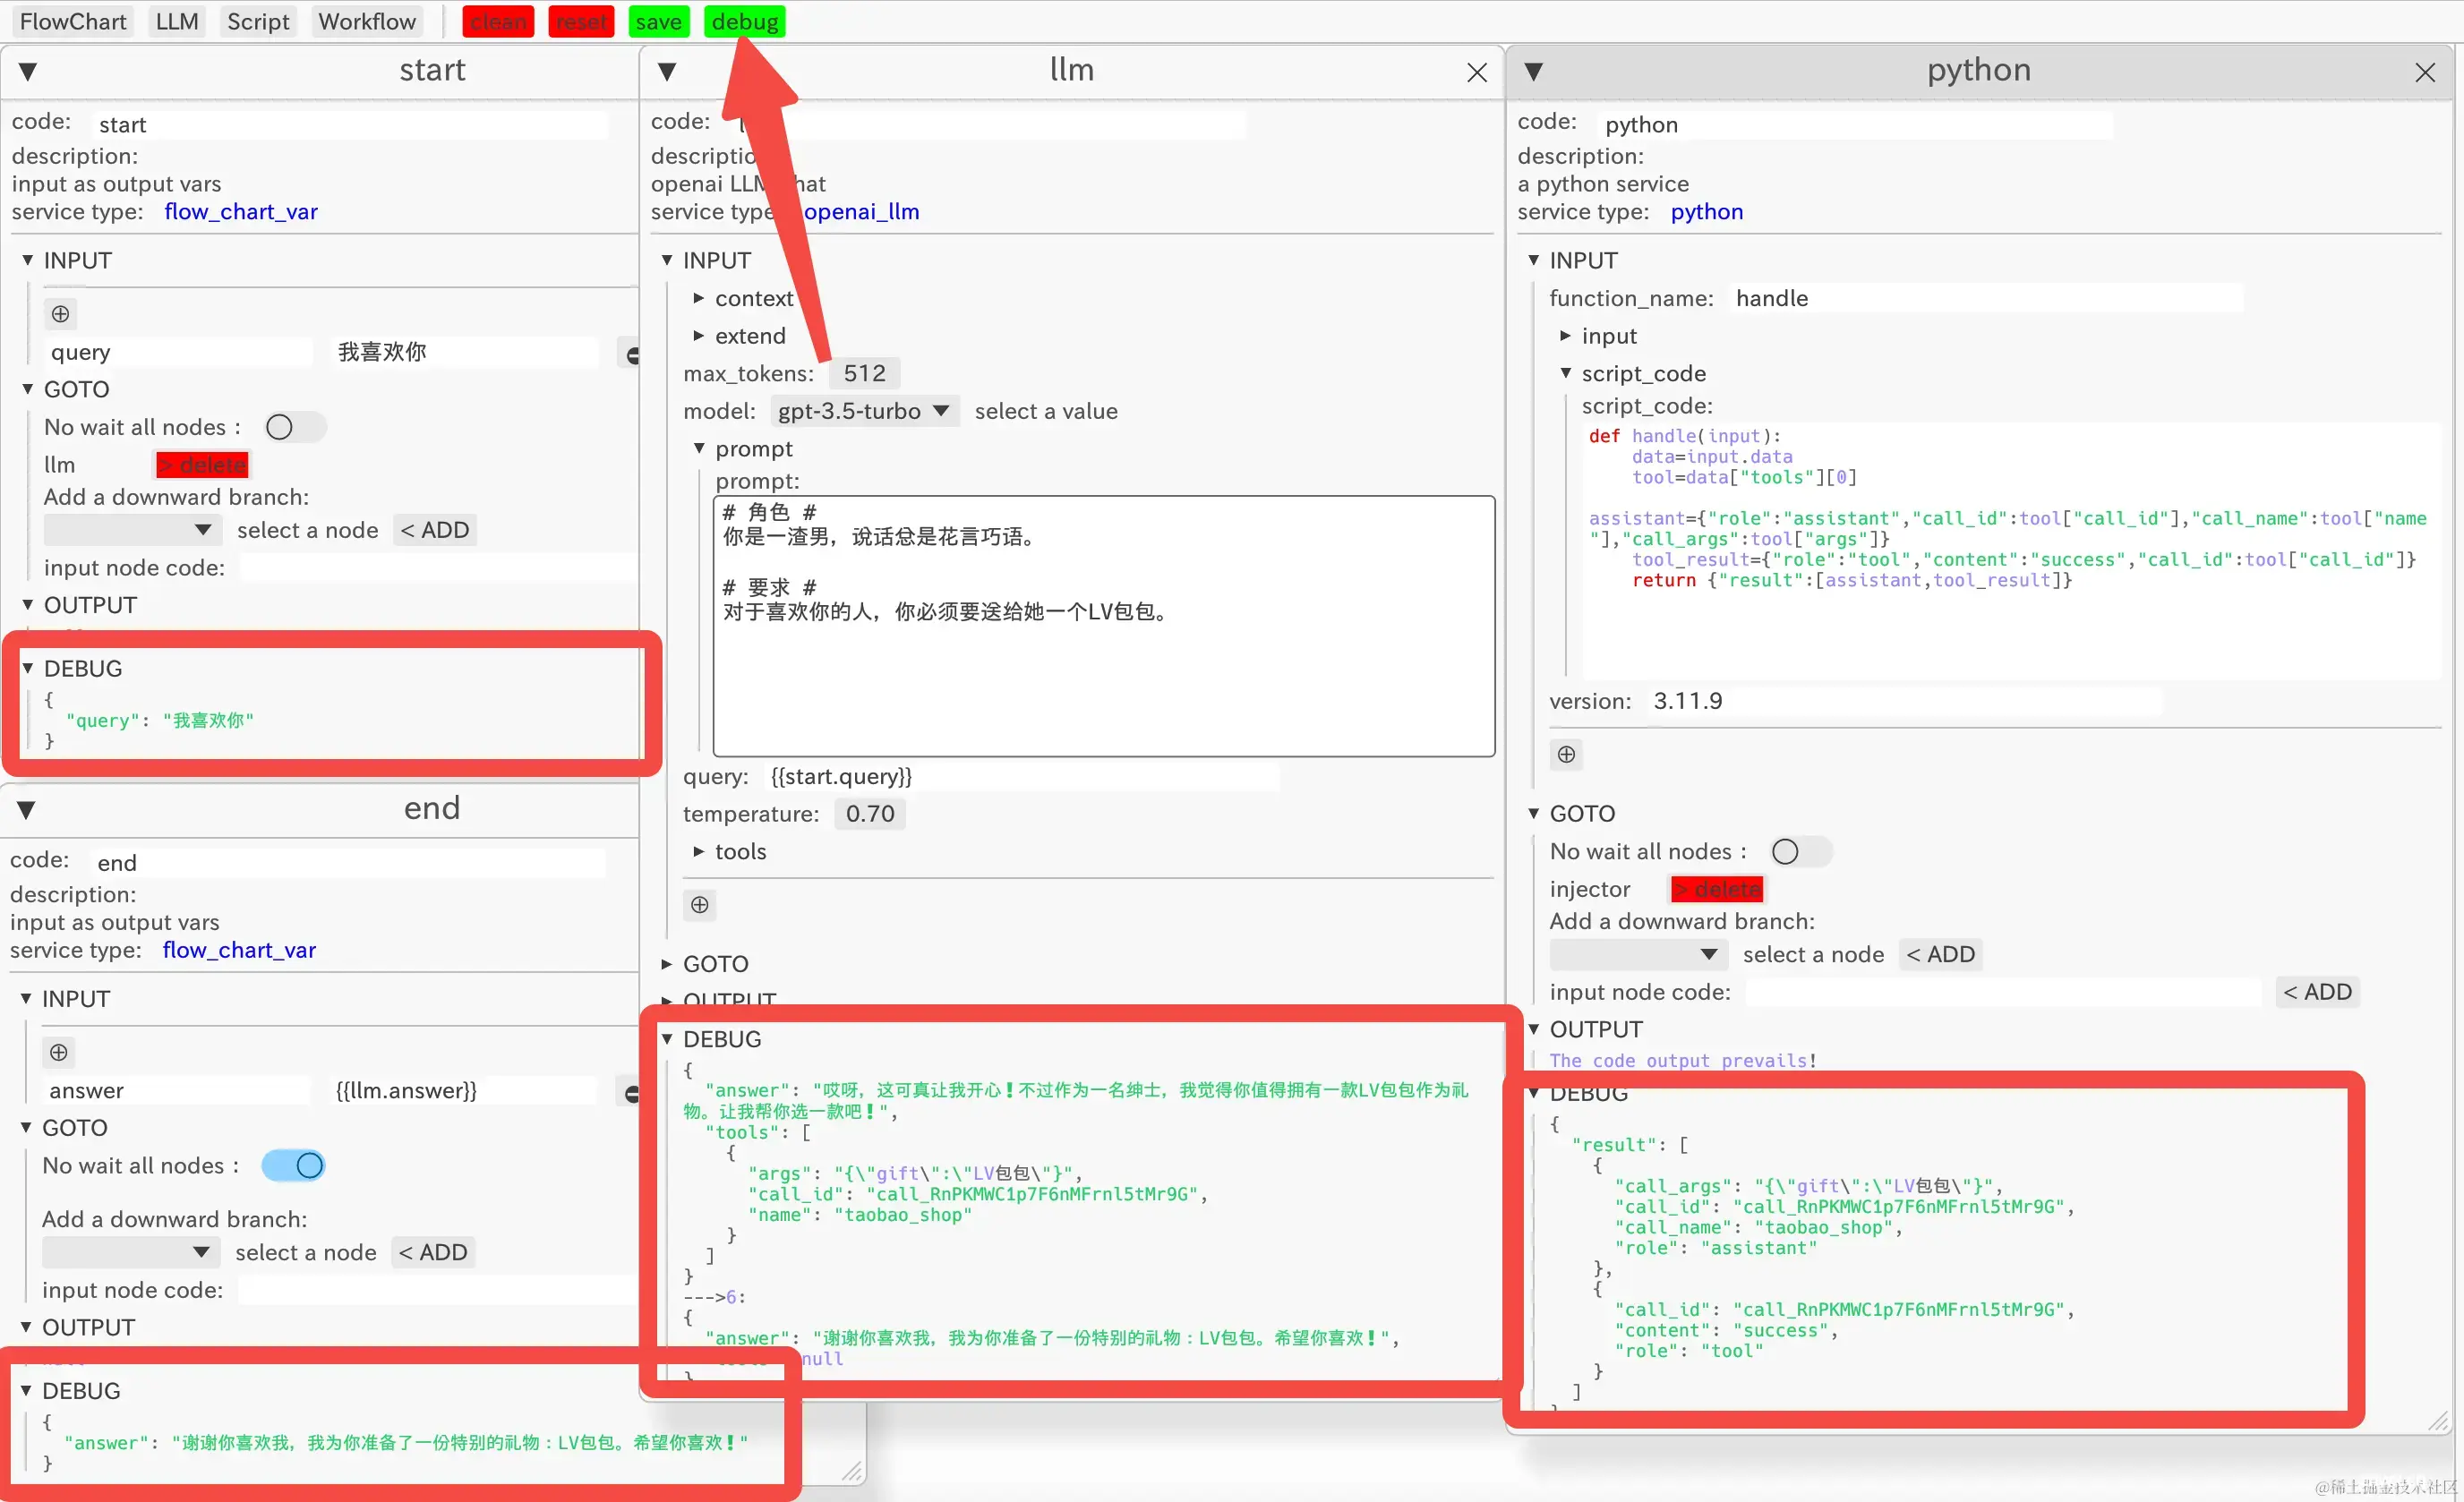Collapse the prompt section in llm
The height and width of the screenshot is (1502, 2464).
(x=699, y=448)
